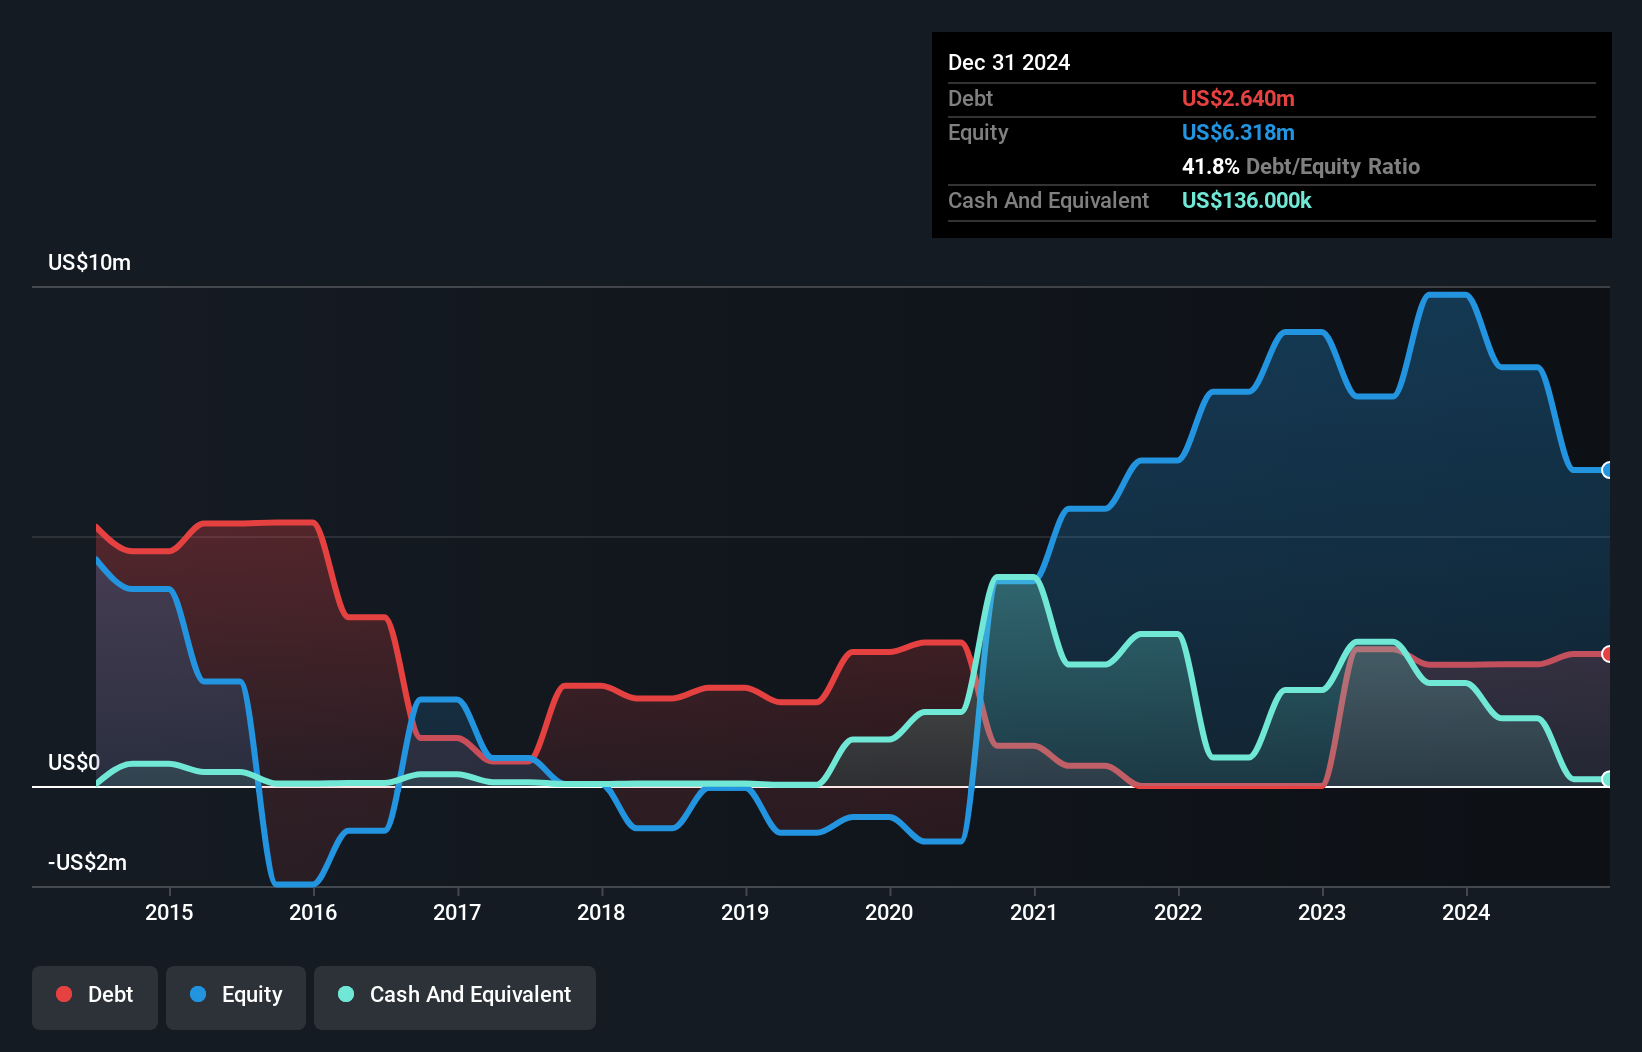Select the red Debt endpoint marker on chart
Screen dimensions: 1642x1052
(x=1607, y=654)
